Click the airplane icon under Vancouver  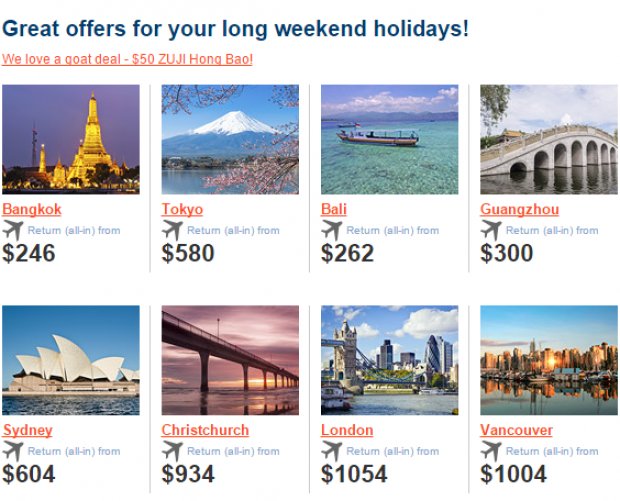(491, 451)
